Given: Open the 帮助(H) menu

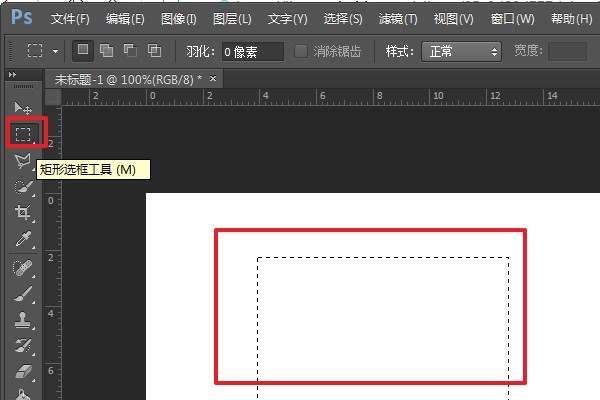Looking at the screenshot, I should [x=571, y=19].
